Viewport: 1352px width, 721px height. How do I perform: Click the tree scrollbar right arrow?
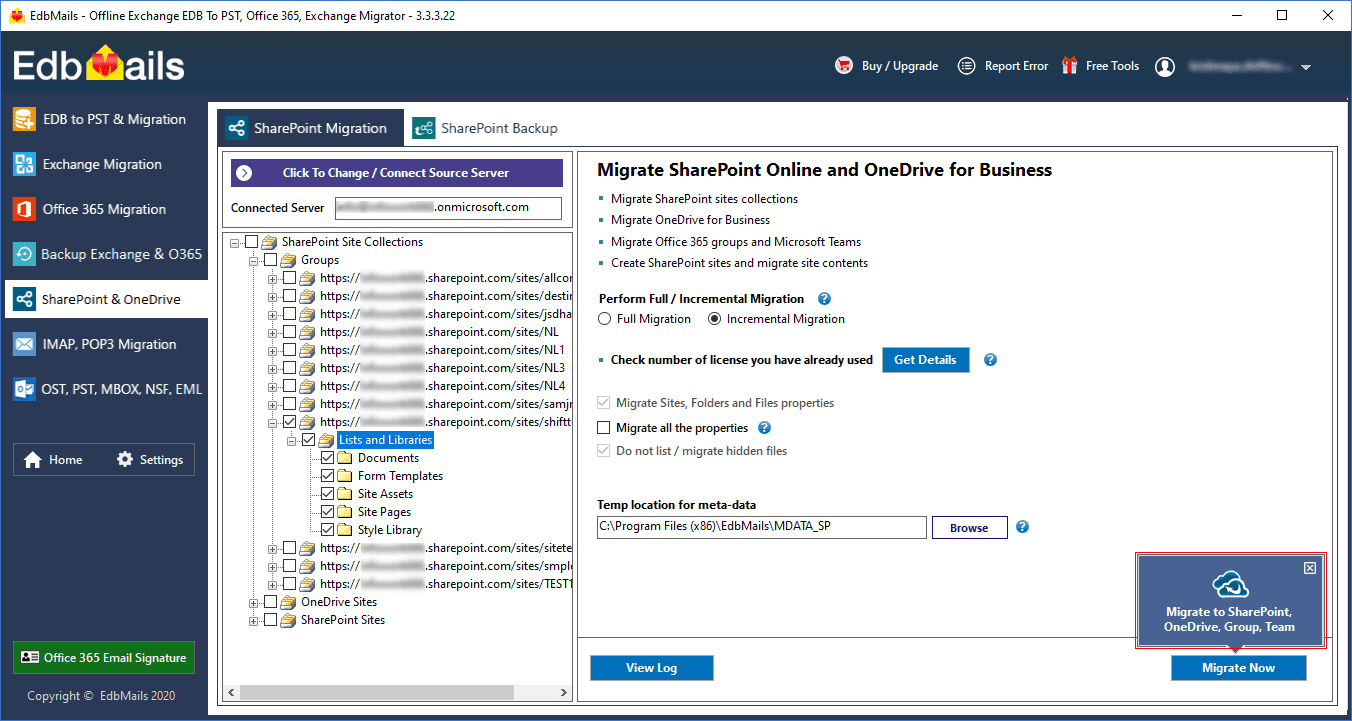[565, 692]
